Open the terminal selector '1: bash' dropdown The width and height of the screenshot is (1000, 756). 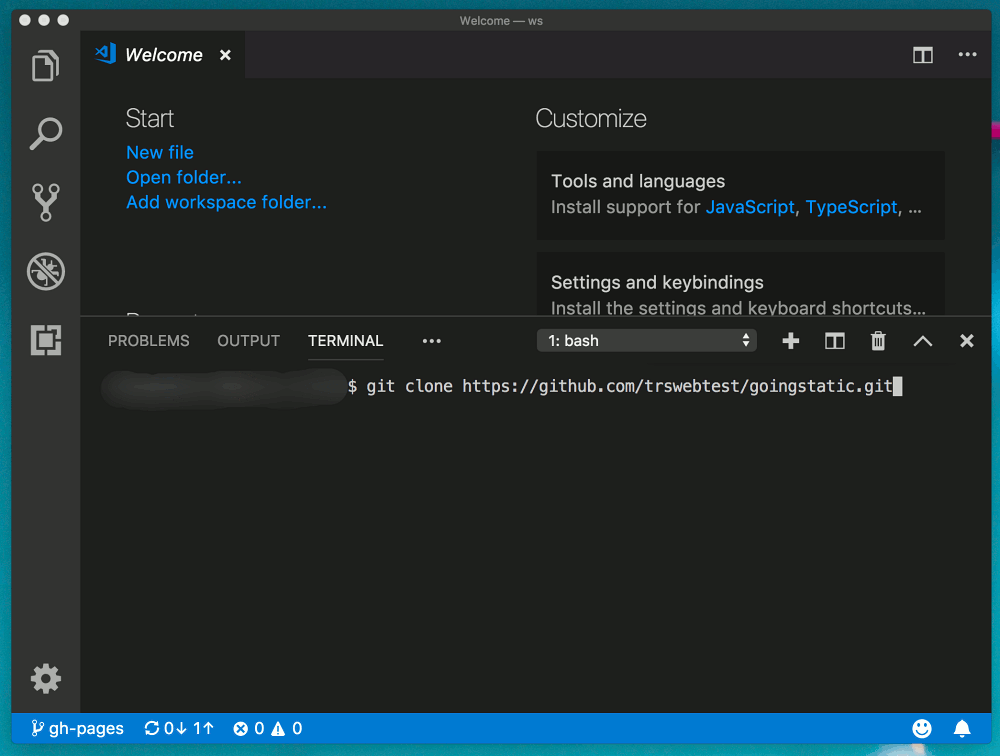[647, 341]
